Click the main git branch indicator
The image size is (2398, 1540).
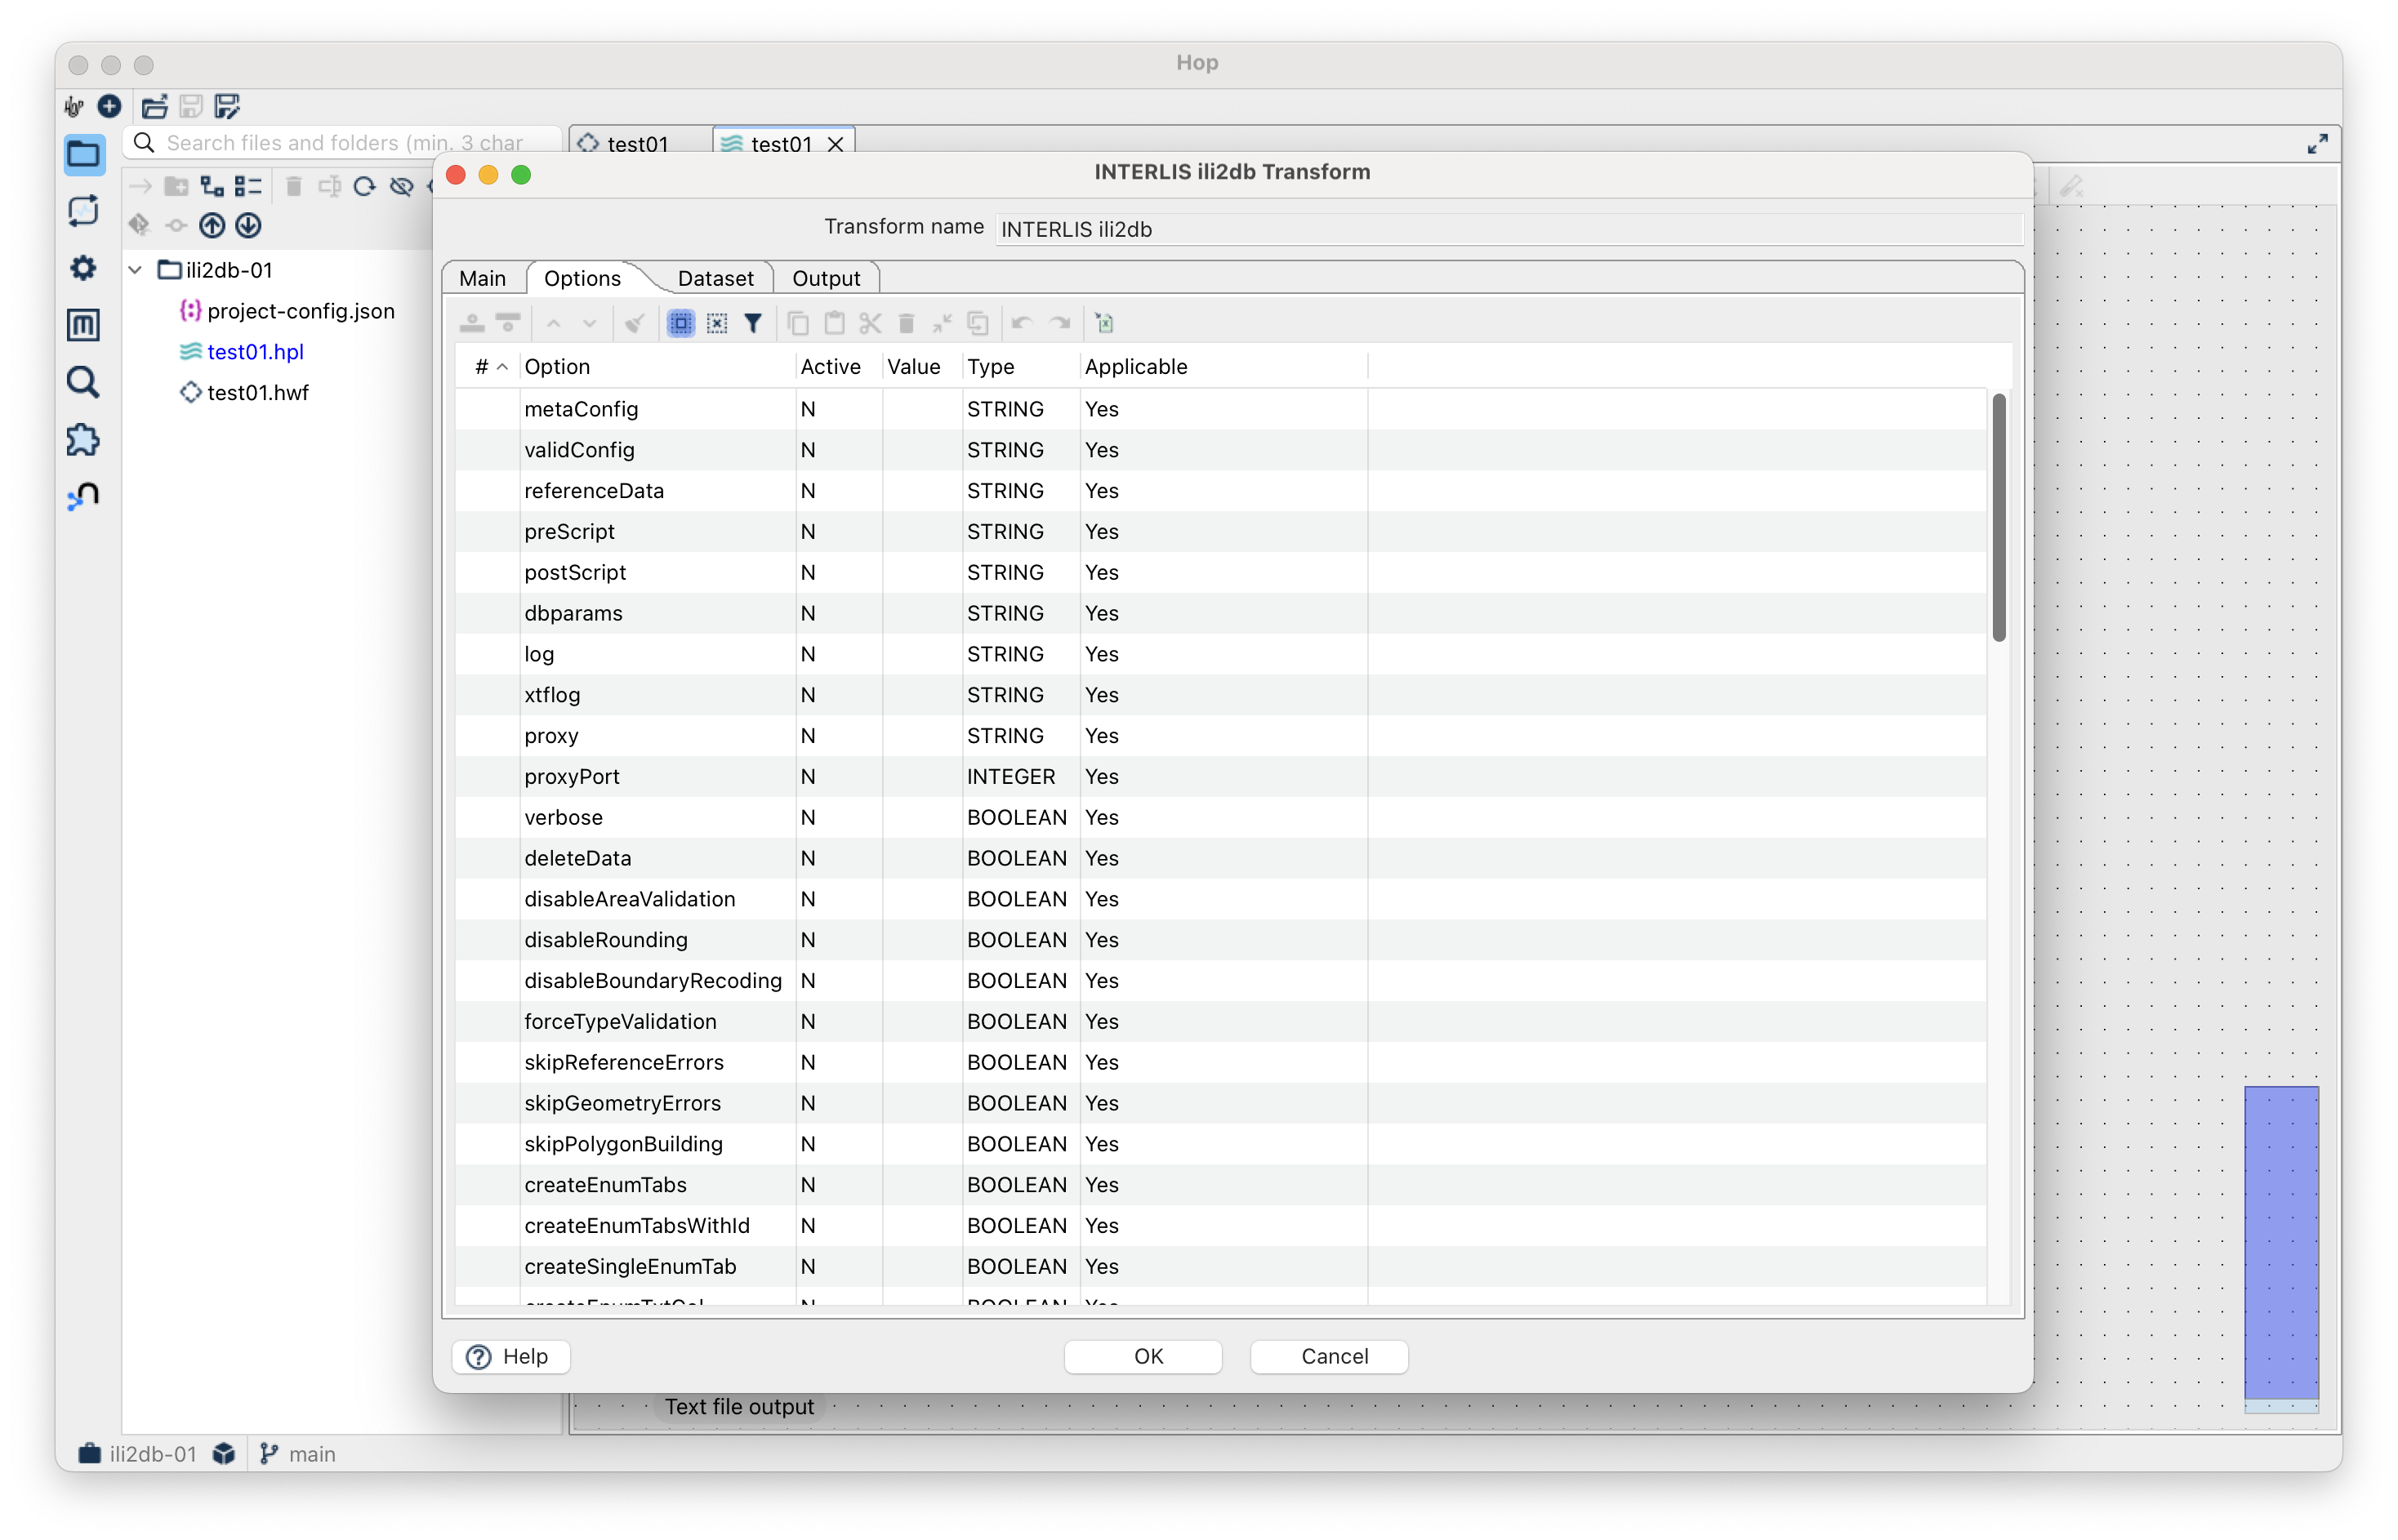[x=298, y=1453]
